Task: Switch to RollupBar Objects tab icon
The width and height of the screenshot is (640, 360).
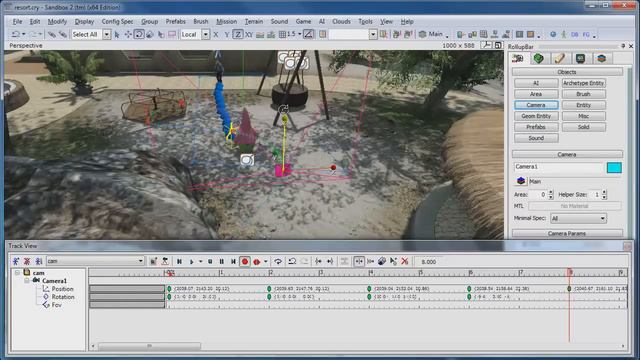Action: [x=518, y=58]
